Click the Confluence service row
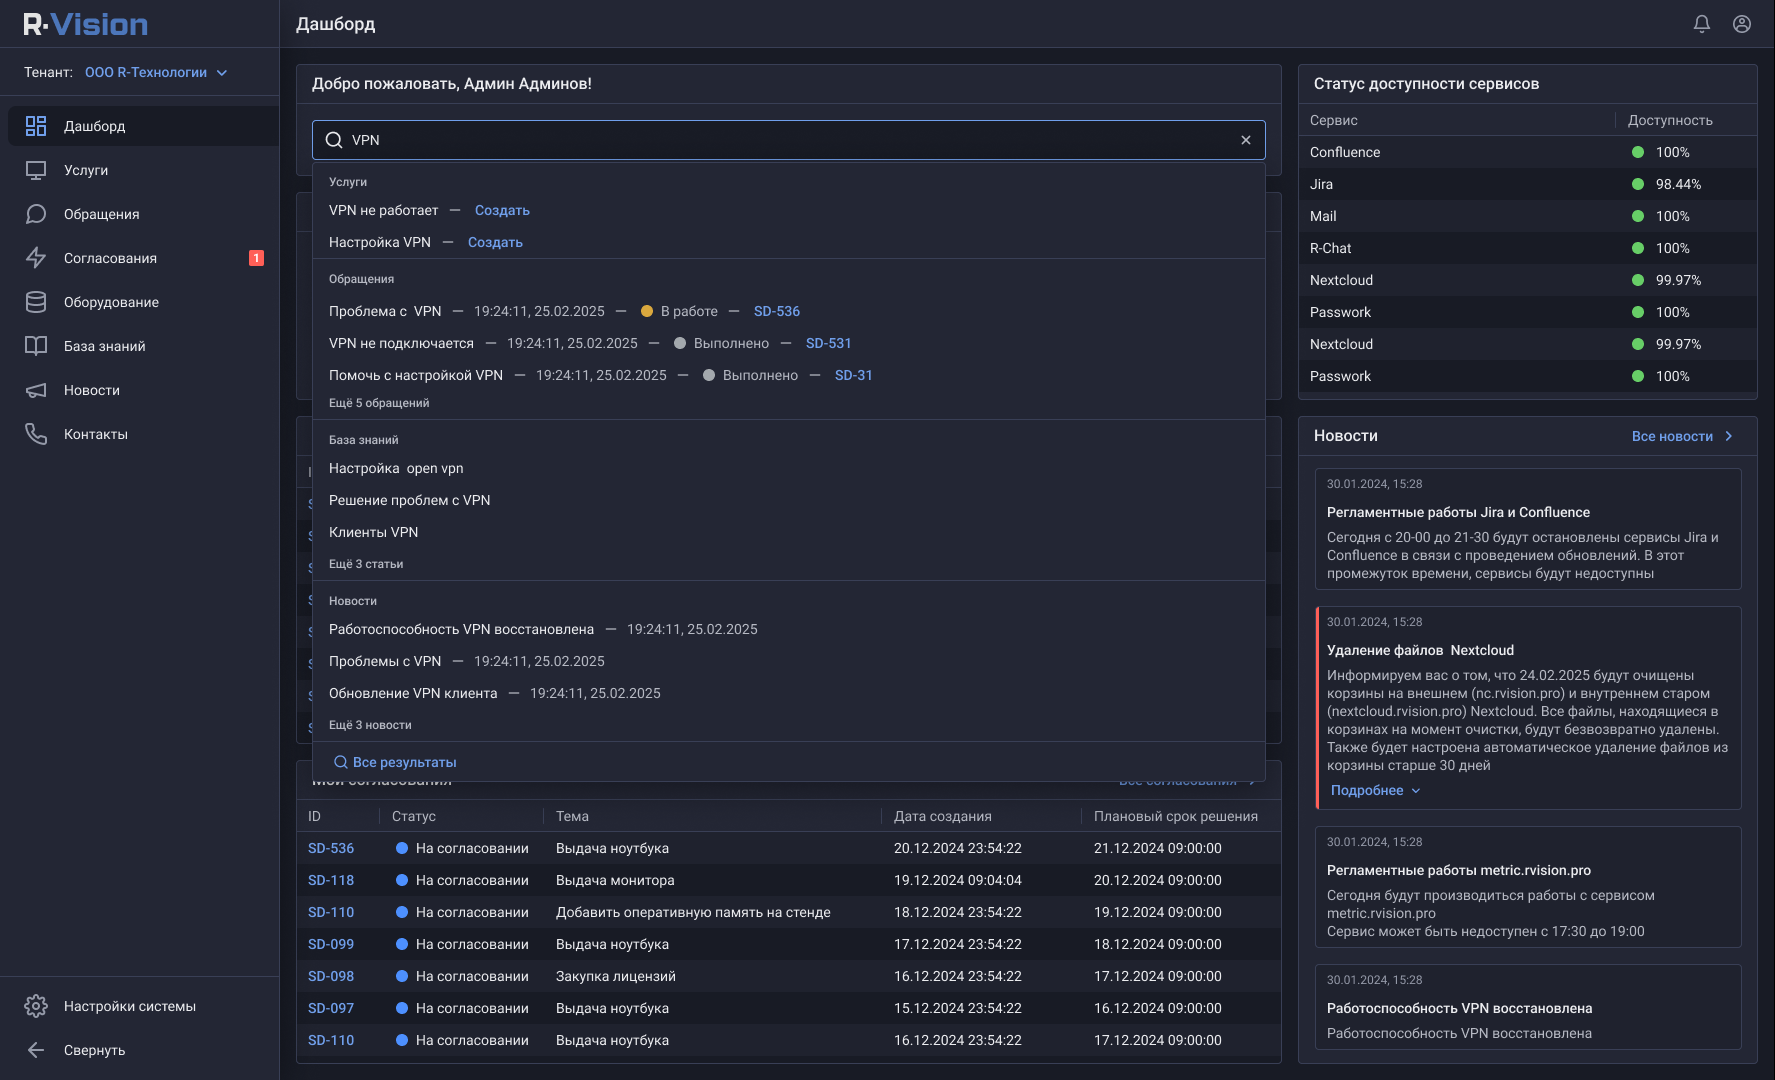Viewport: 1775px width, 1080px height. [x=1527, y=152]
